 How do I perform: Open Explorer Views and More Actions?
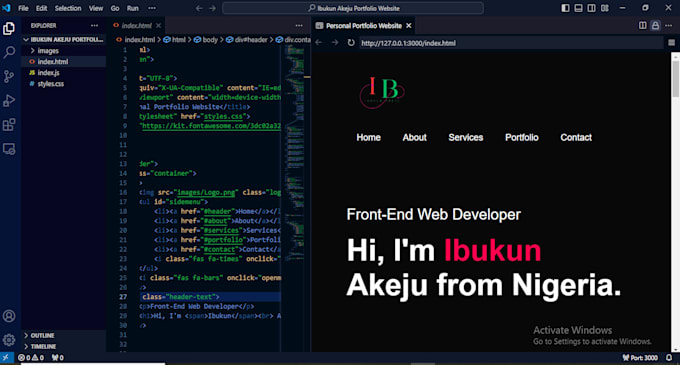point(95,26)
